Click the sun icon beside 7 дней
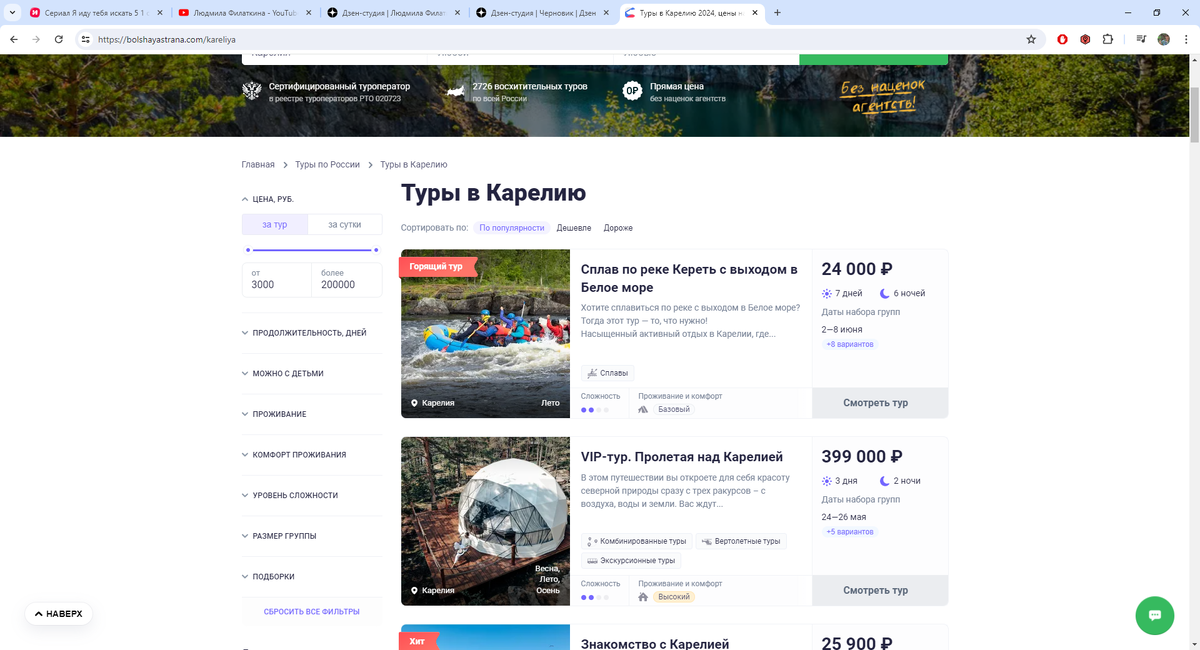Image resolution: width=1200 pixels, height=650 pixels. click(827, 293)
